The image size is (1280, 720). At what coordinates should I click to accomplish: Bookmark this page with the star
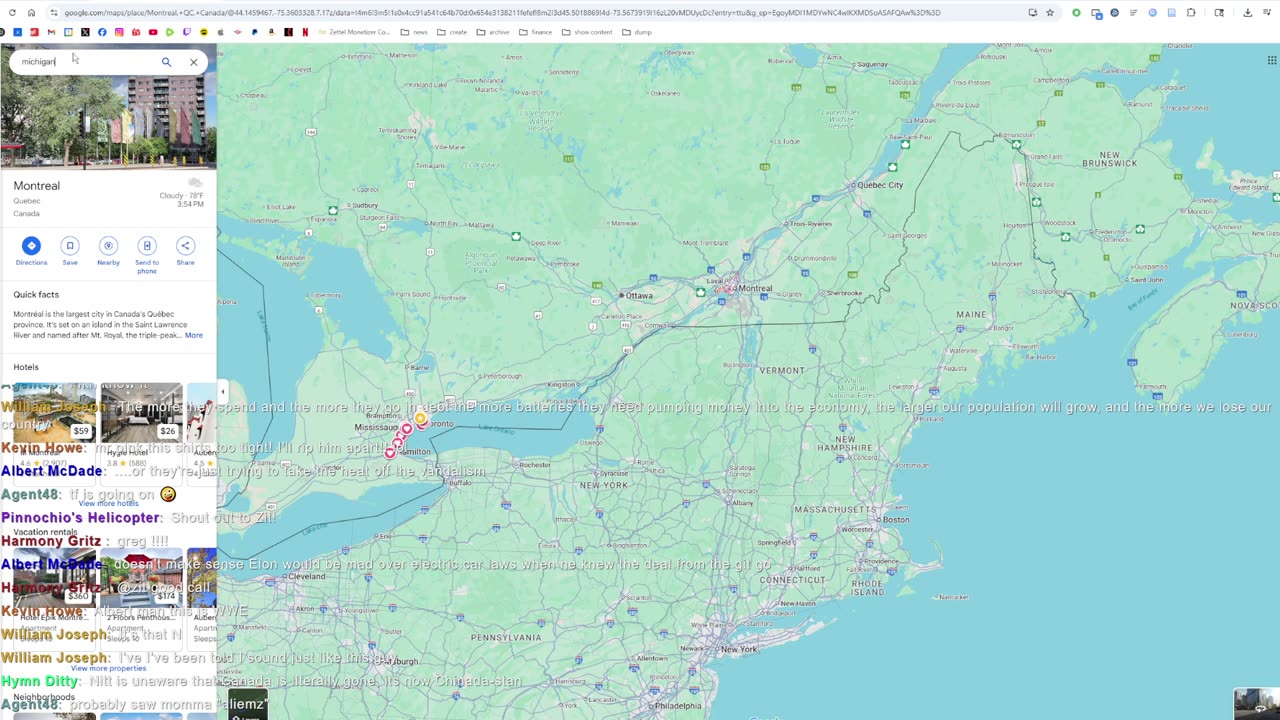(1050, 13)
